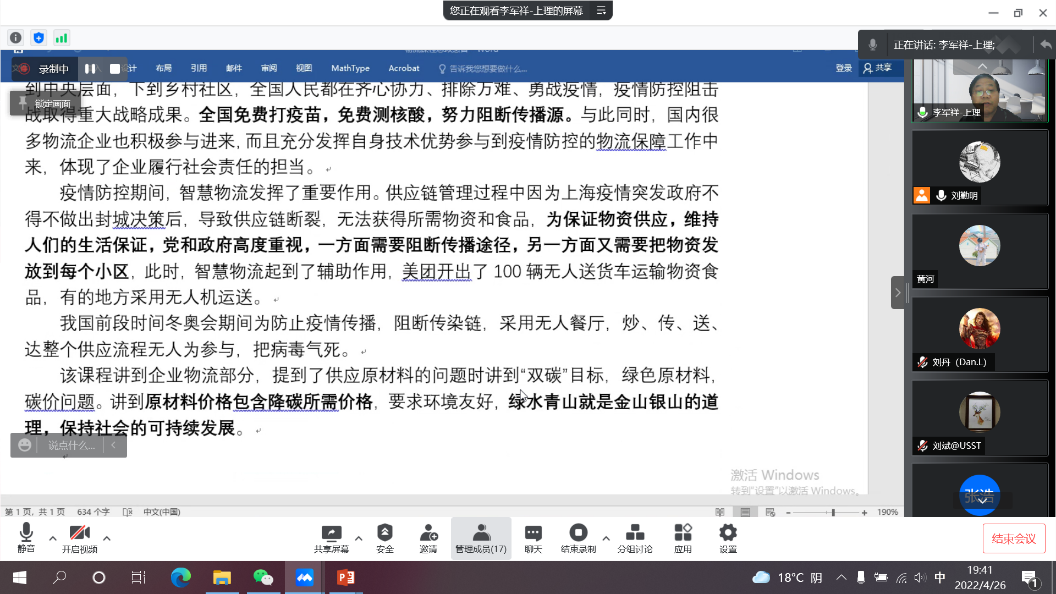Open 管理成员(17) member management

click(481, 538)
